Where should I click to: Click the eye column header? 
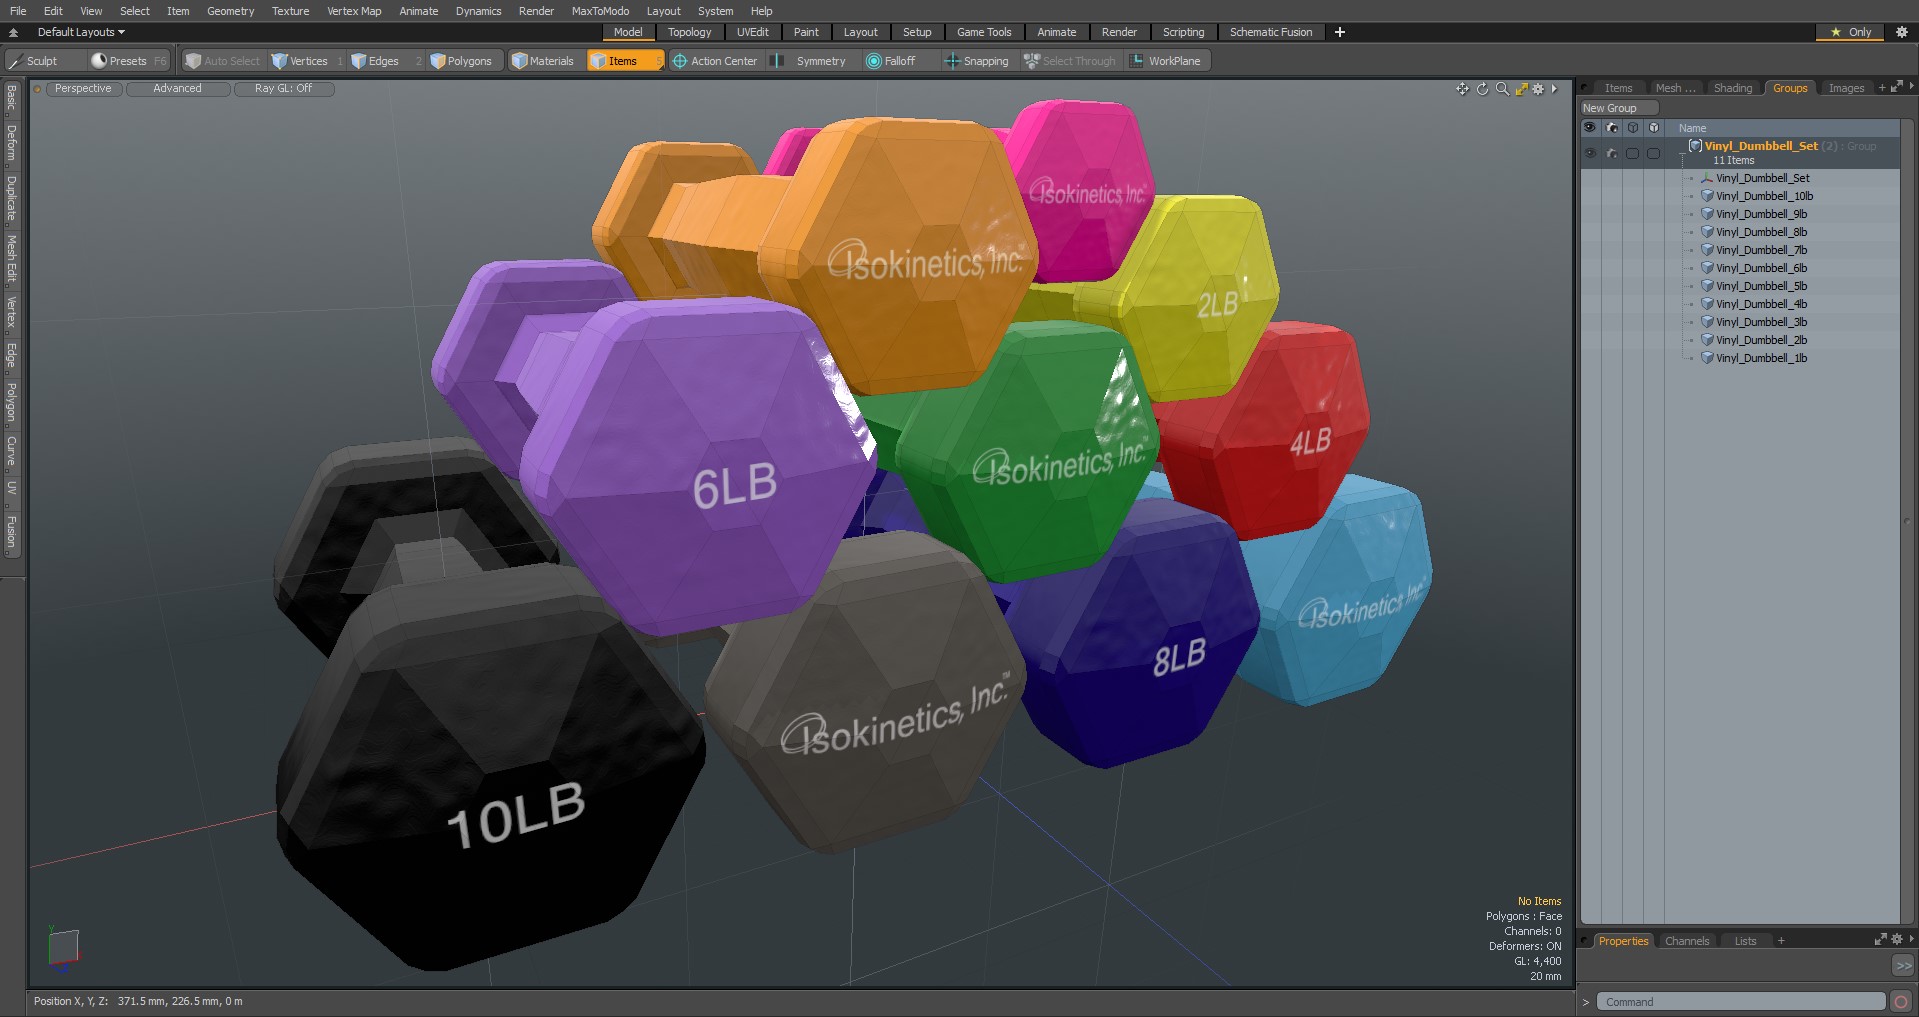point(1590,128)
